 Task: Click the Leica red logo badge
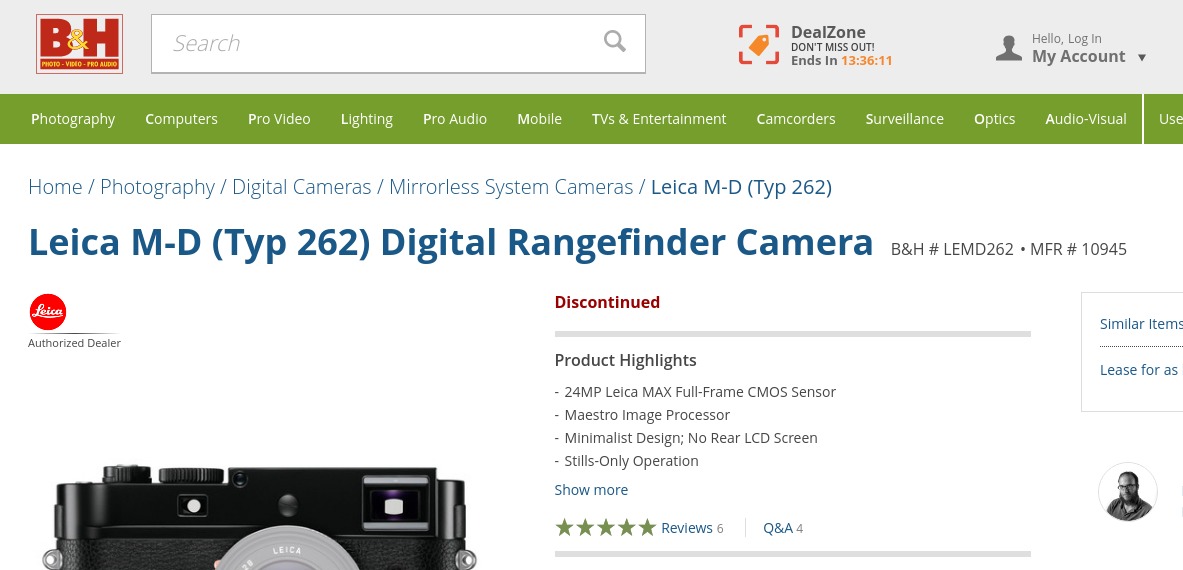pyautogui.click(x=48, y=312)
